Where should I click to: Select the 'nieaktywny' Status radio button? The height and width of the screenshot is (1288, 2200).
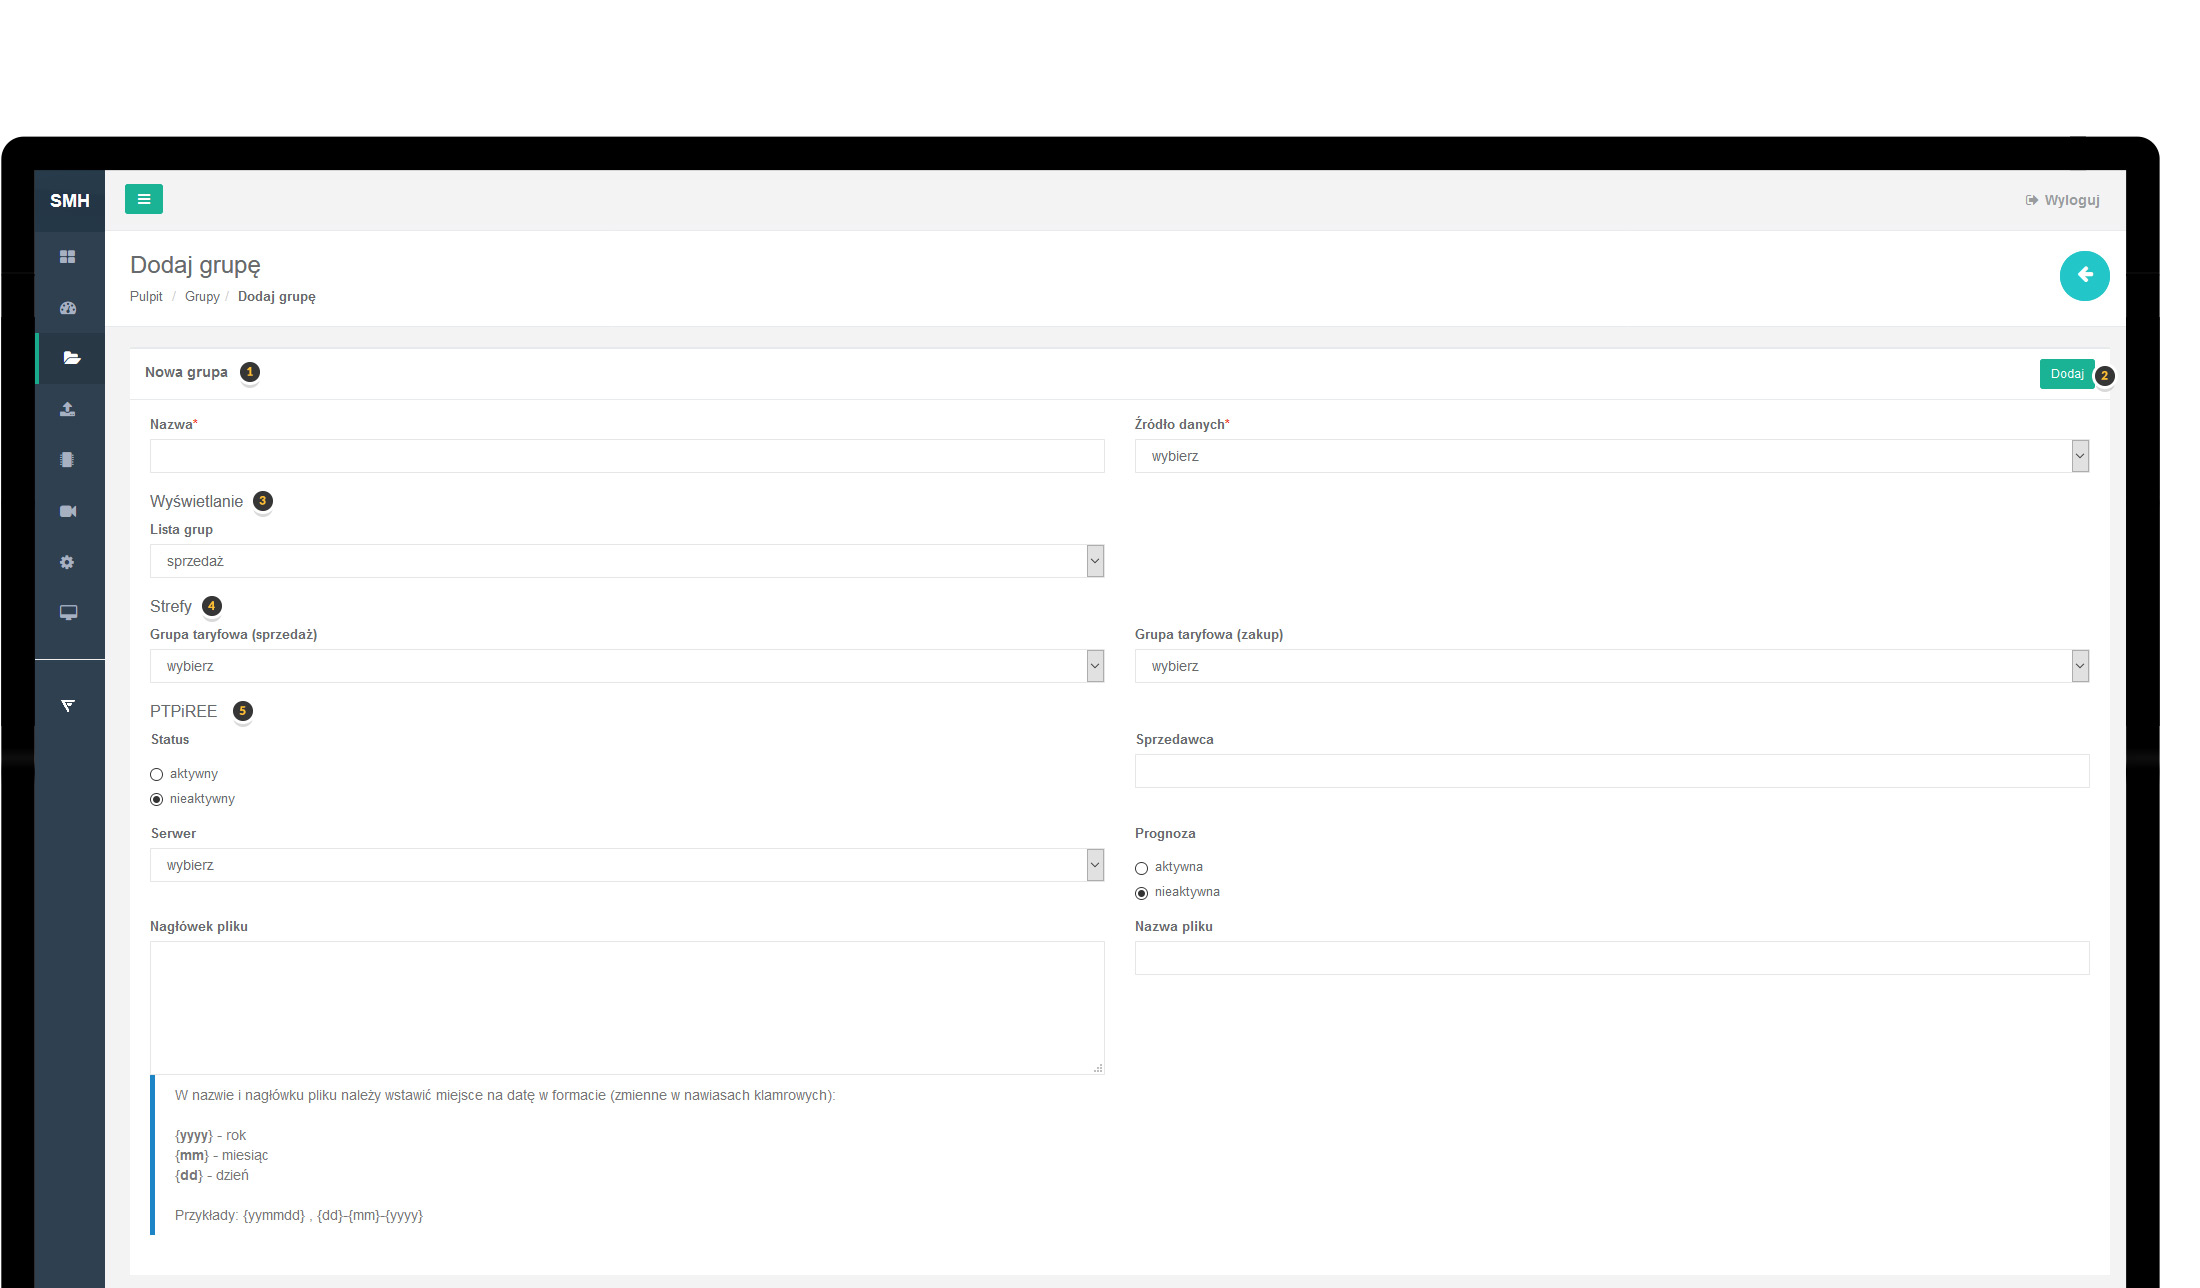click(x=157, y=799)
